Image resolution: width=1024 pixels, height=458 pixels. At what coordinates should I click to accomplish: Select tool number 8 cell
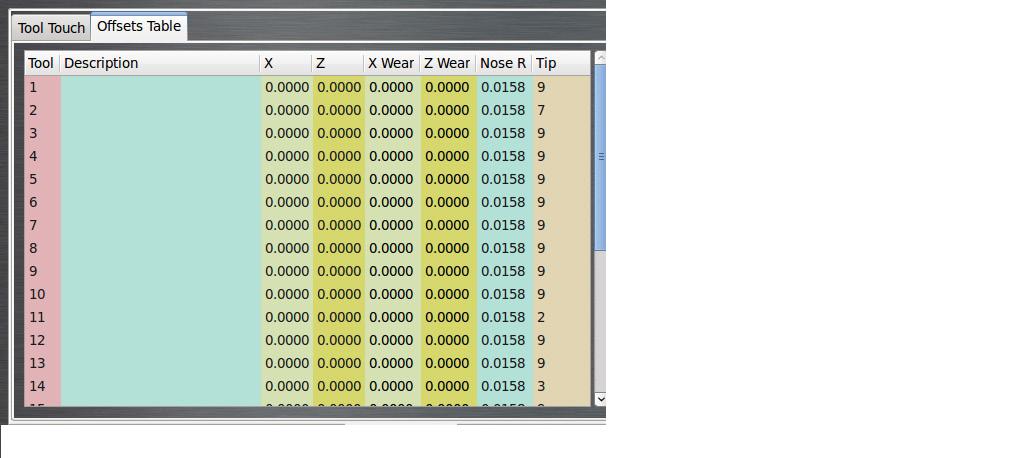click(x=42, y=248)
